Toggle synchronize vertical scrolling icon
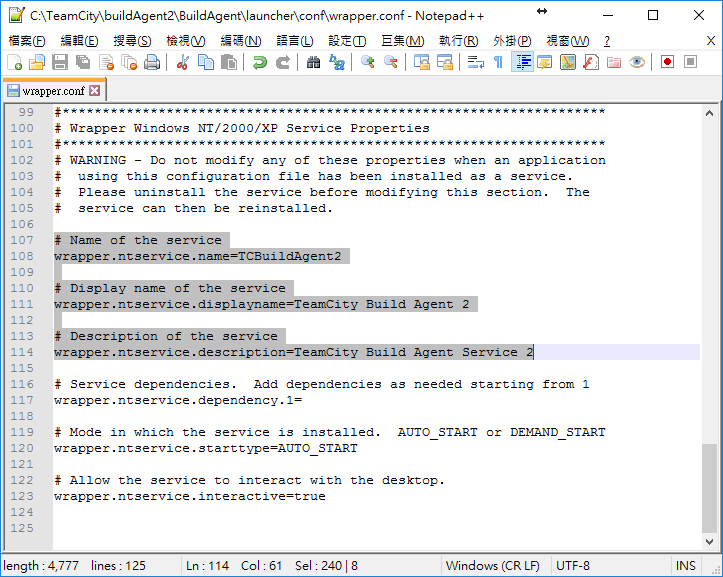 (x=421, y=62)
